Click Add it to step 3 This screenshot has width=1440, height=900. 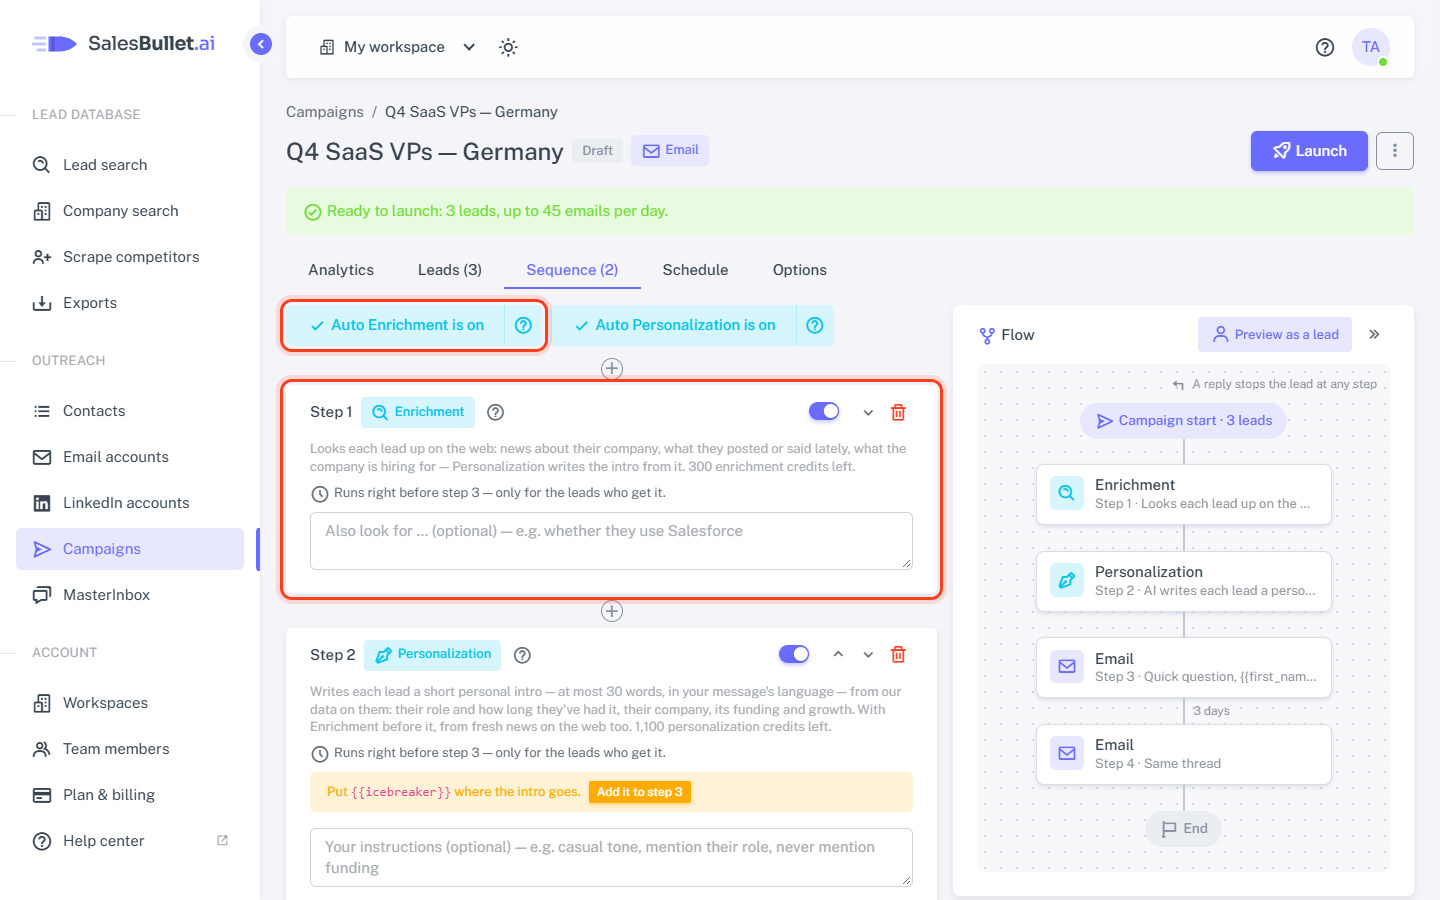(640, 792)
